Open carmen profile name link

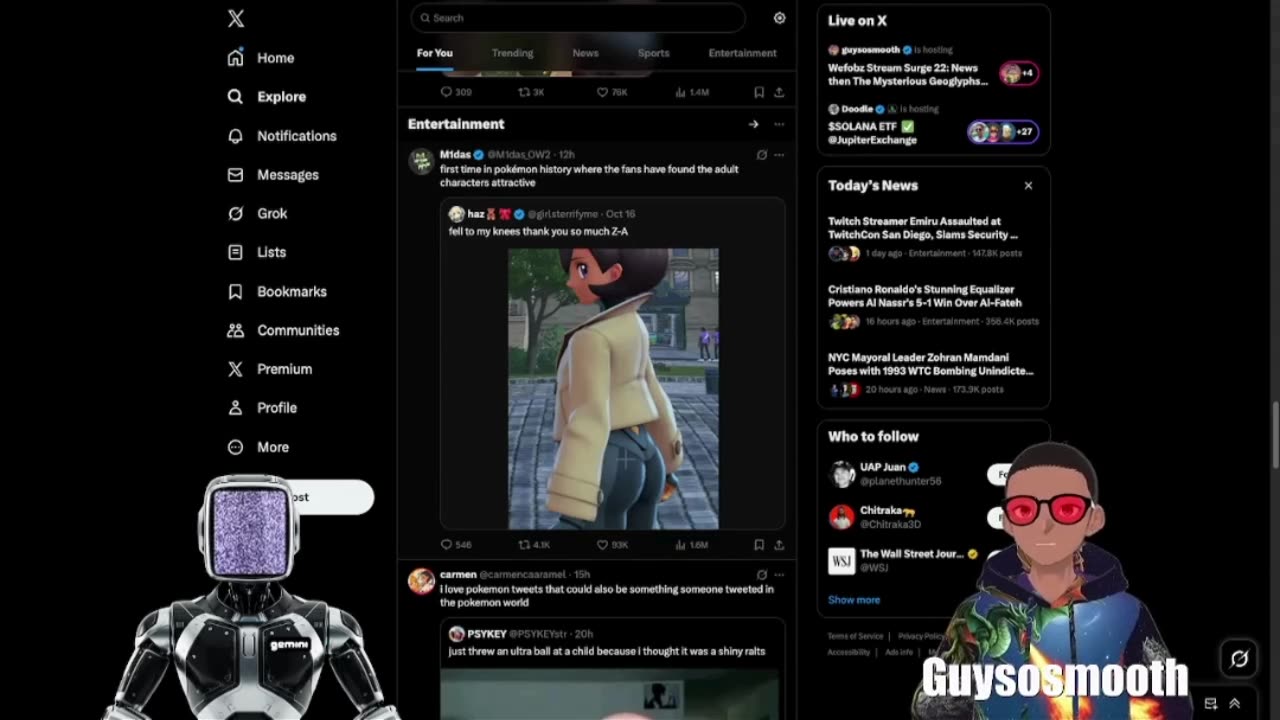coord(458,574)
